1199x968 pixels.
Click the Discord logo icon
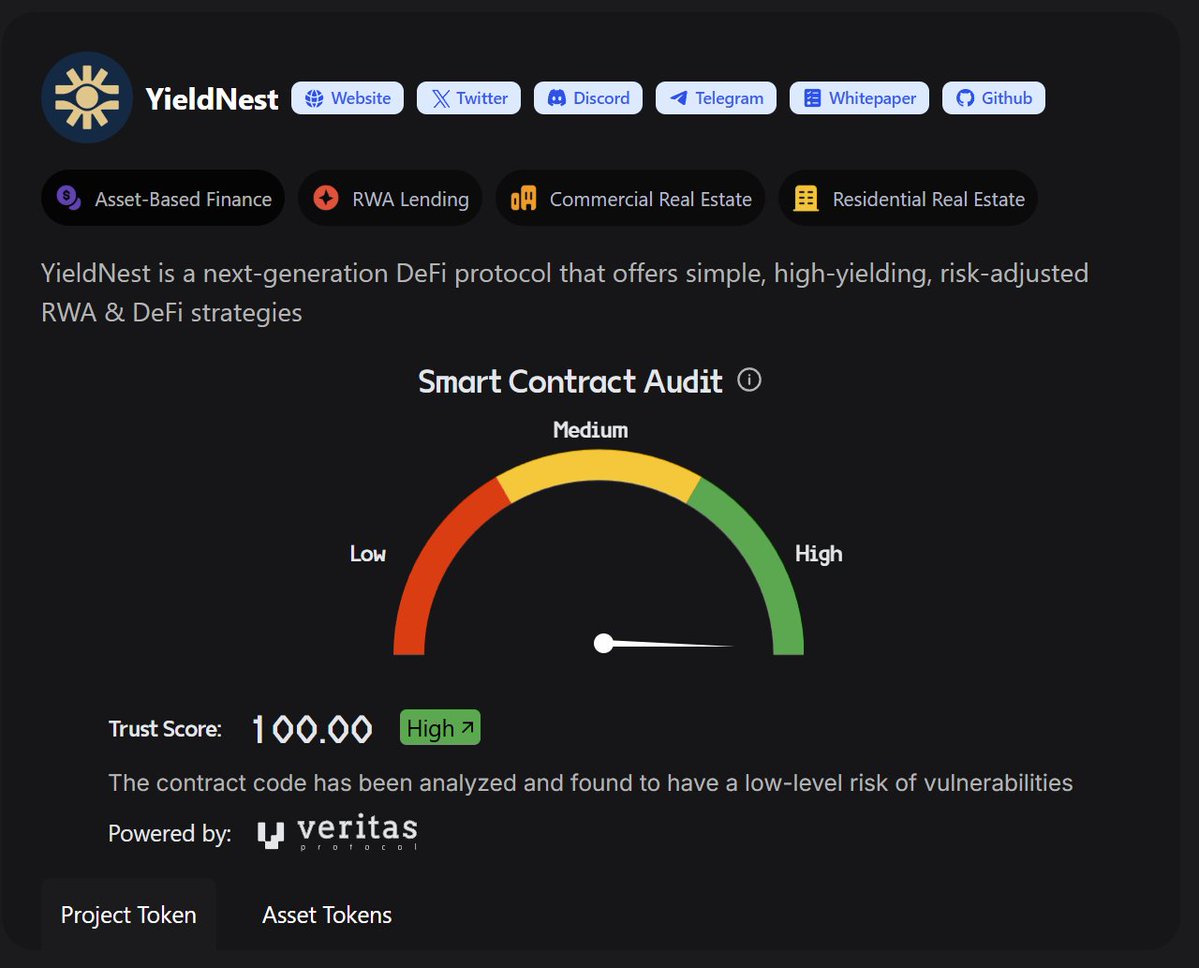[557, 98]
